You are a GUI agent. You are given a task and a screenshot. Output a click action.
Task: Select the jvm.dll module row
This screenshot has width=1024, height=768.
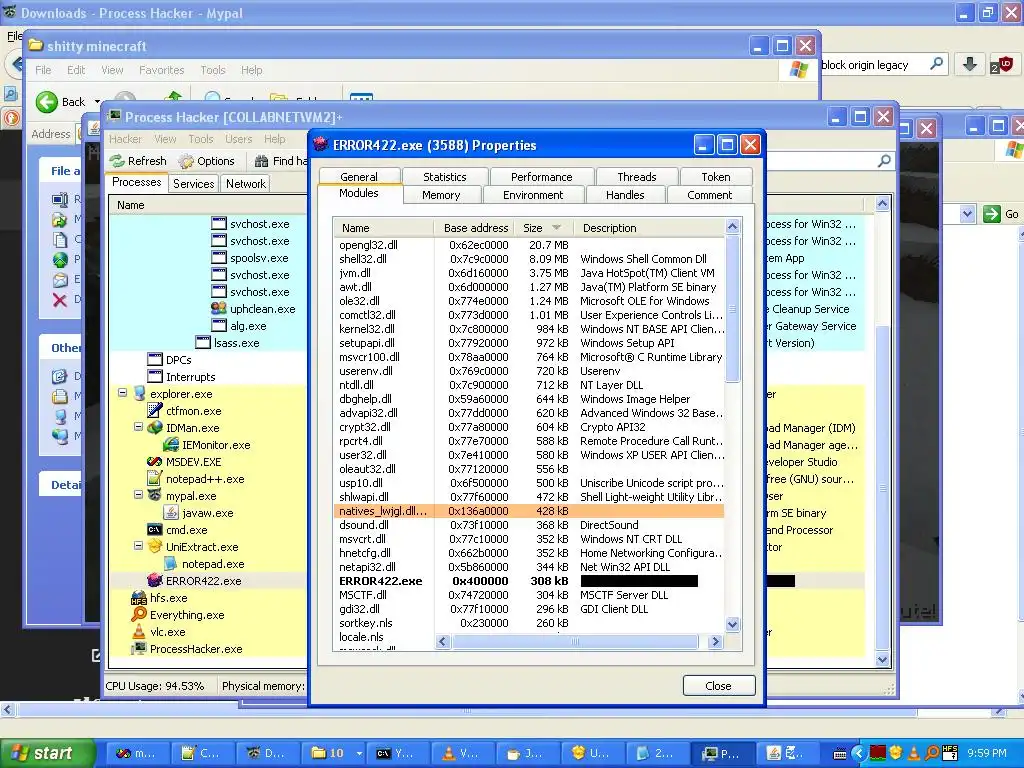coord(529,273)
